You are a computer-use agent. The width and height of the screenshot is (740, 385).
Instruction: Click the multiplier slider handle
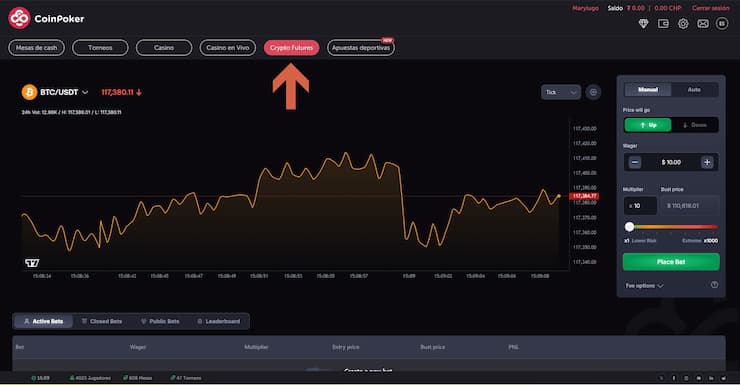point(629,227)
